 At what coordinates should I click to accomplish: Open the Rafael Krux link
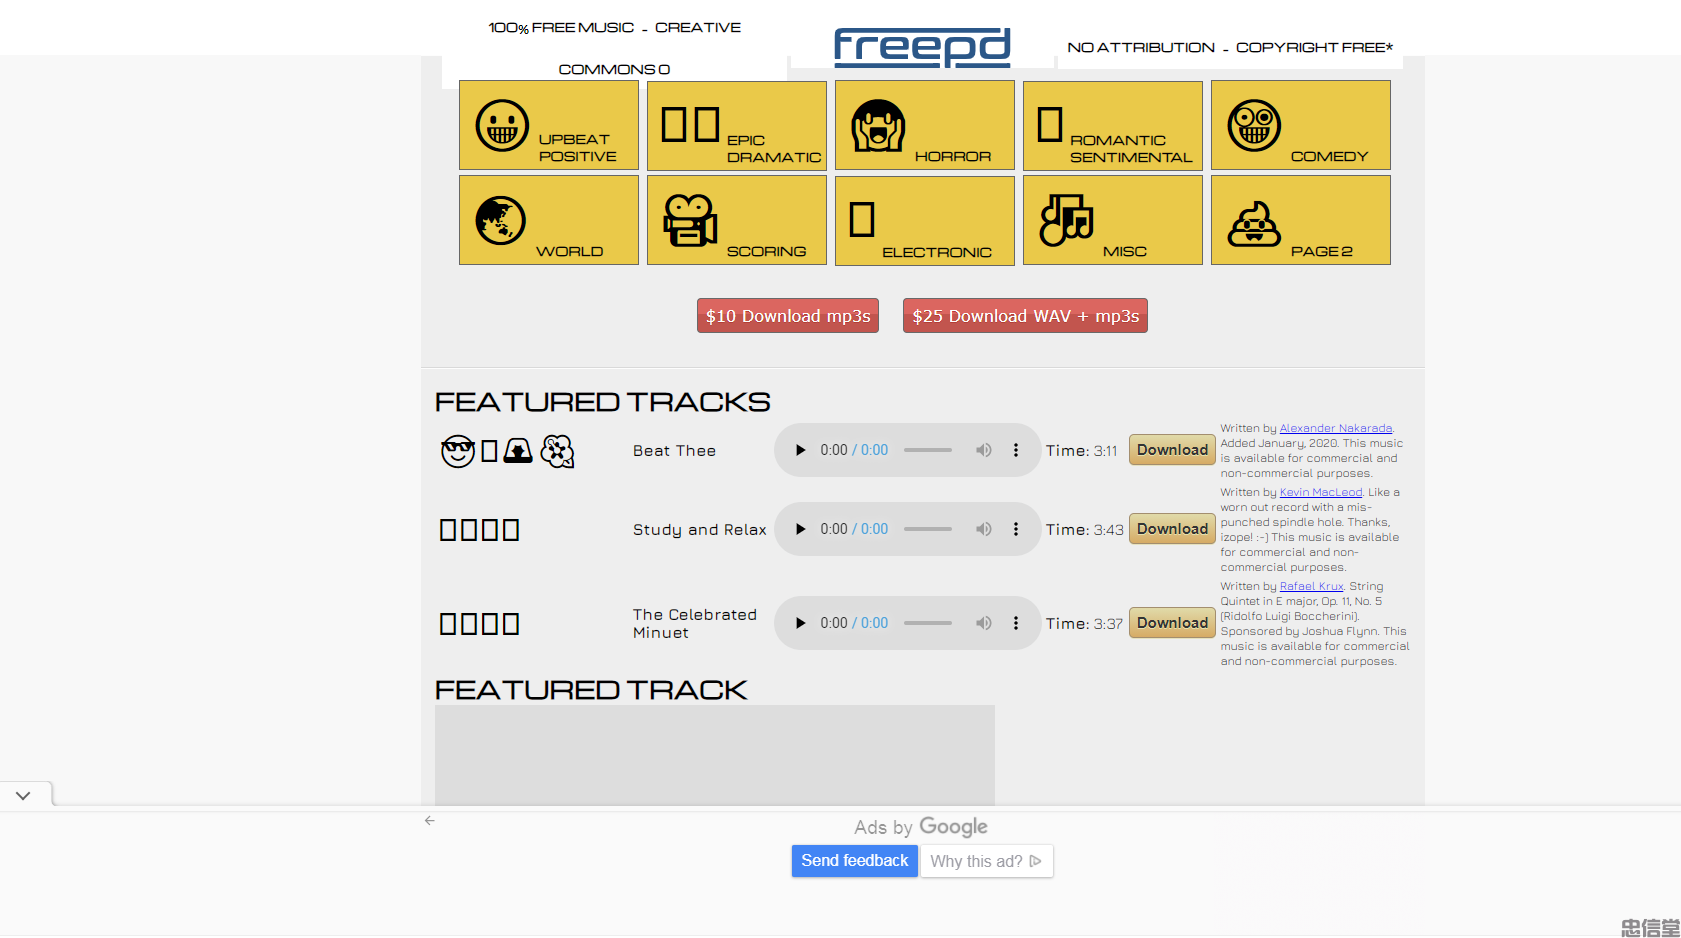1311,586
